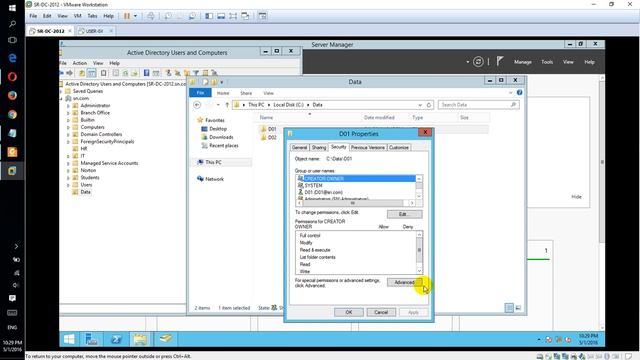Image resolution: width=640 pixels, height=360 pixels.
Task: Click VMware take snapshot icon
Action: 168,16
